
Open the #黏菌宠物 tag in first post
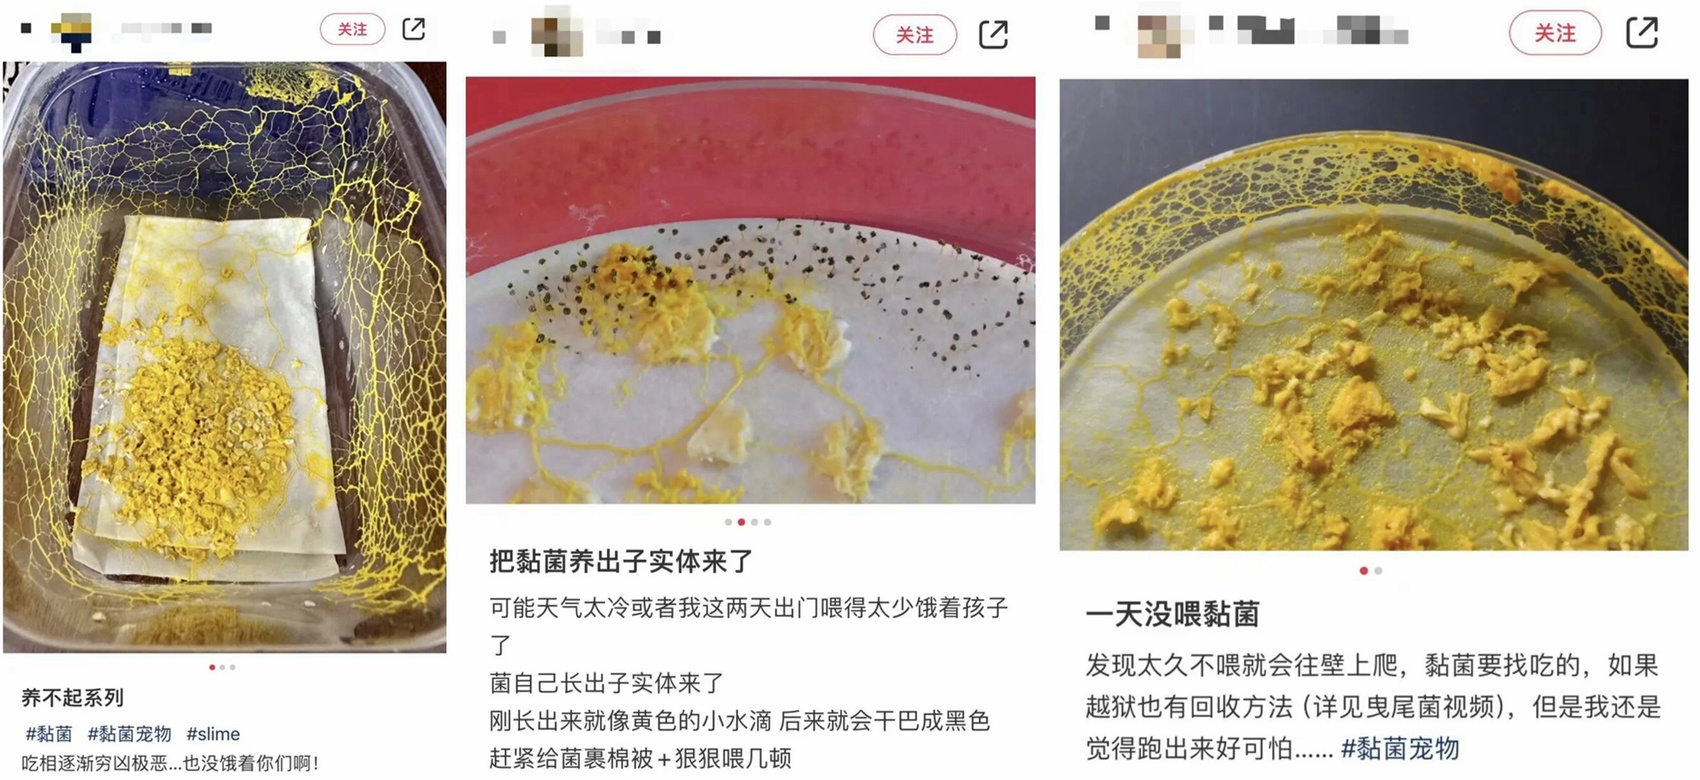[130, 733]
